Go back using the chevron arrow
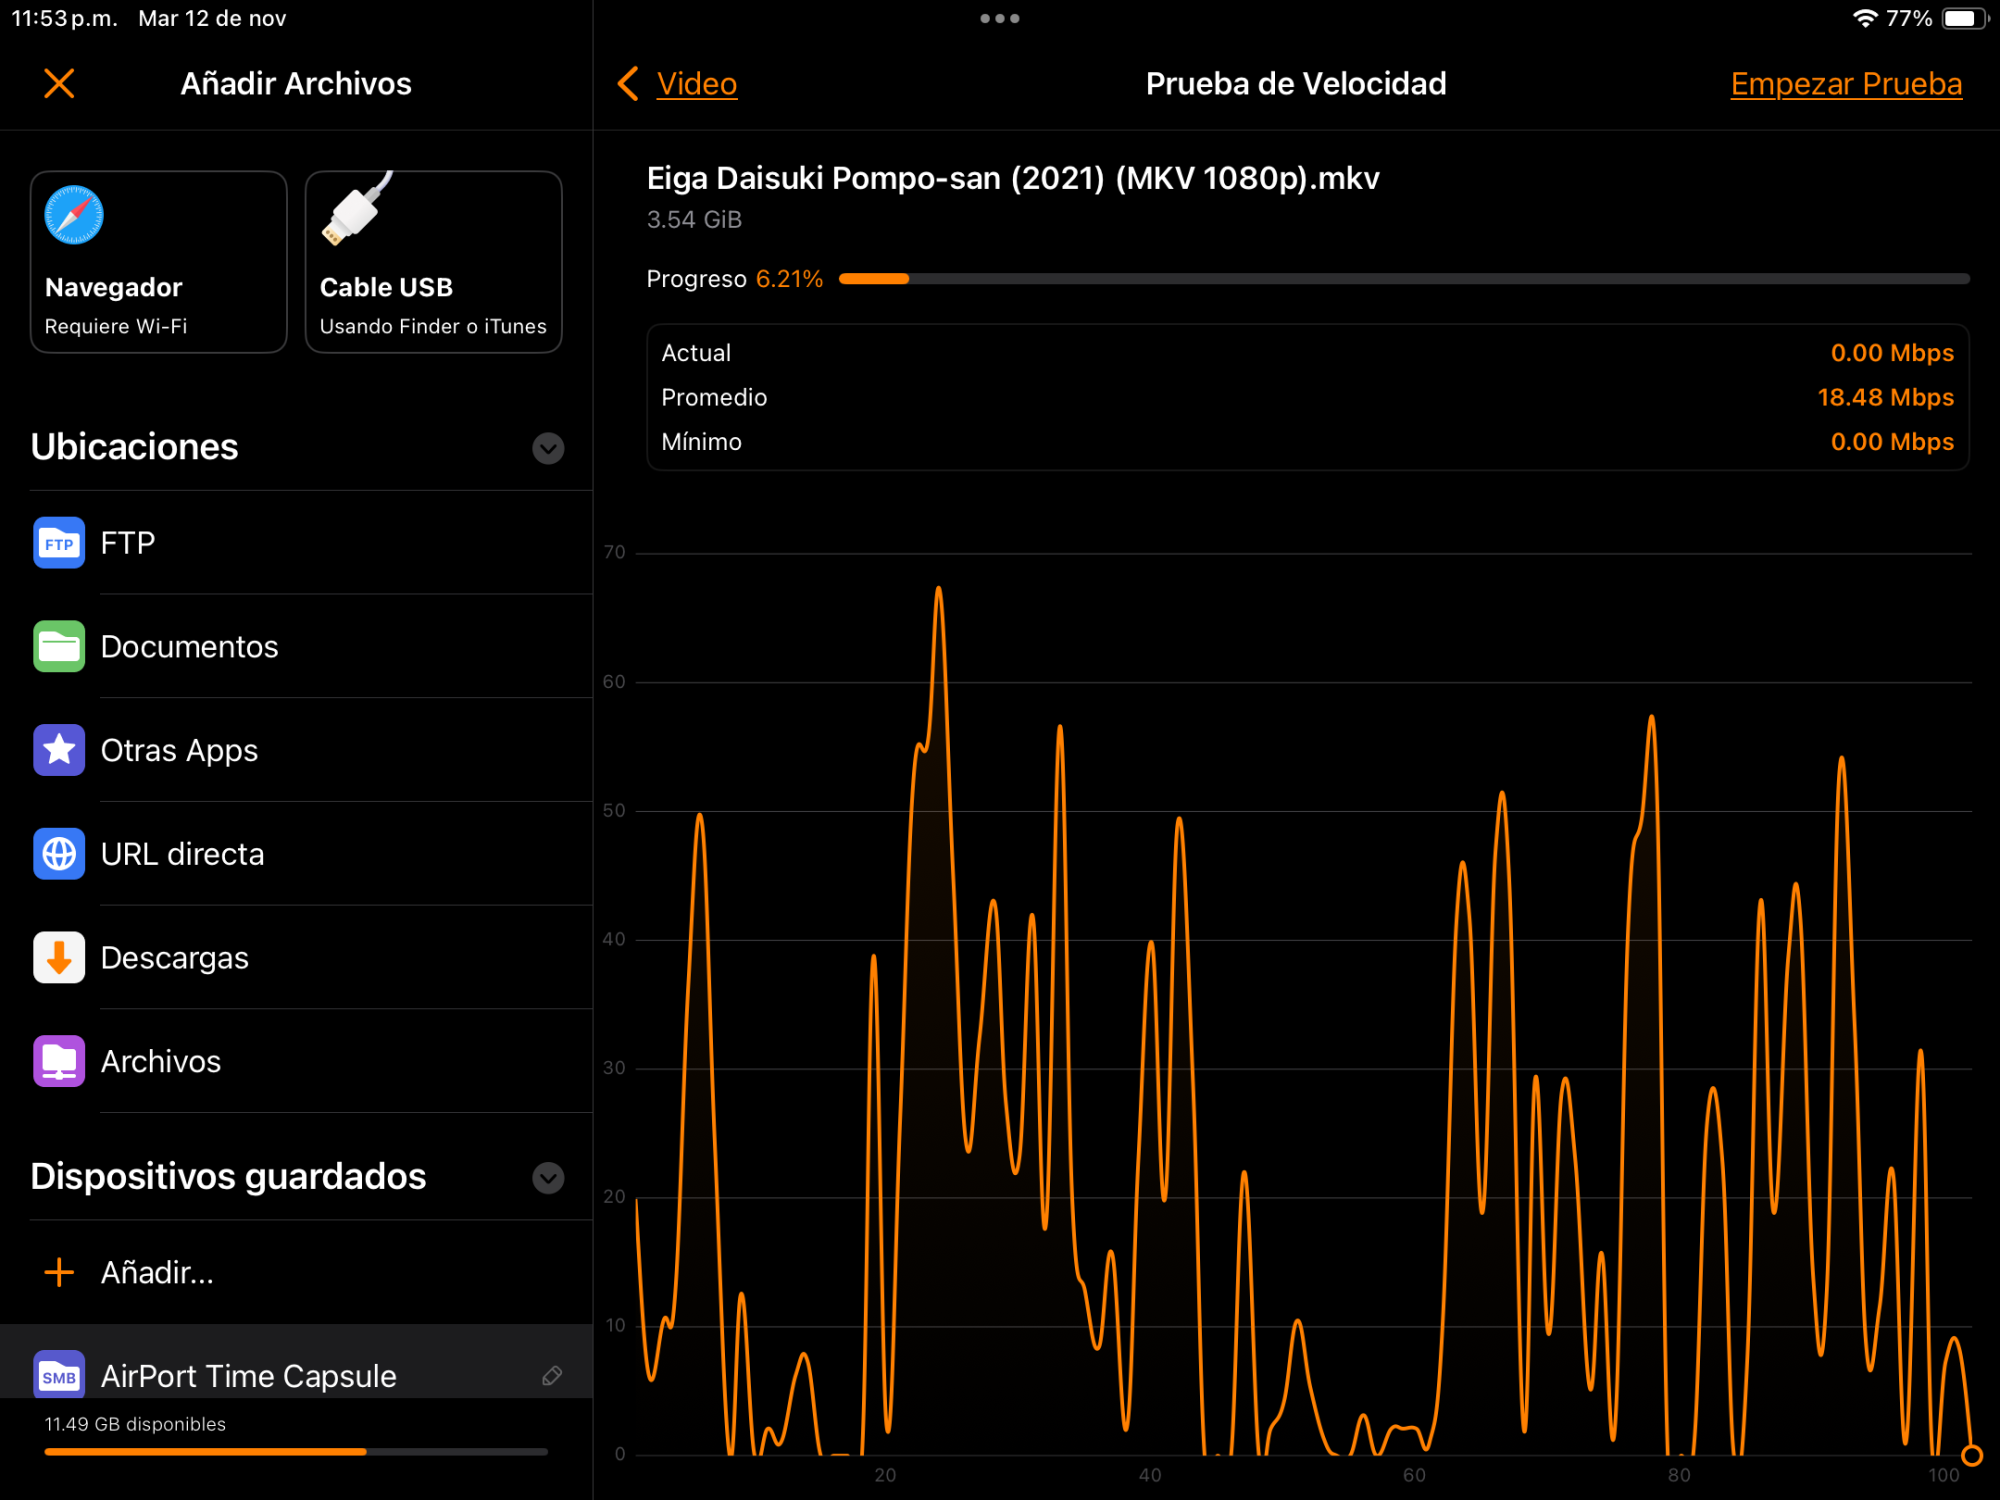The width and height of the screenshot is (2000, 1500). (x=628, y=83)
